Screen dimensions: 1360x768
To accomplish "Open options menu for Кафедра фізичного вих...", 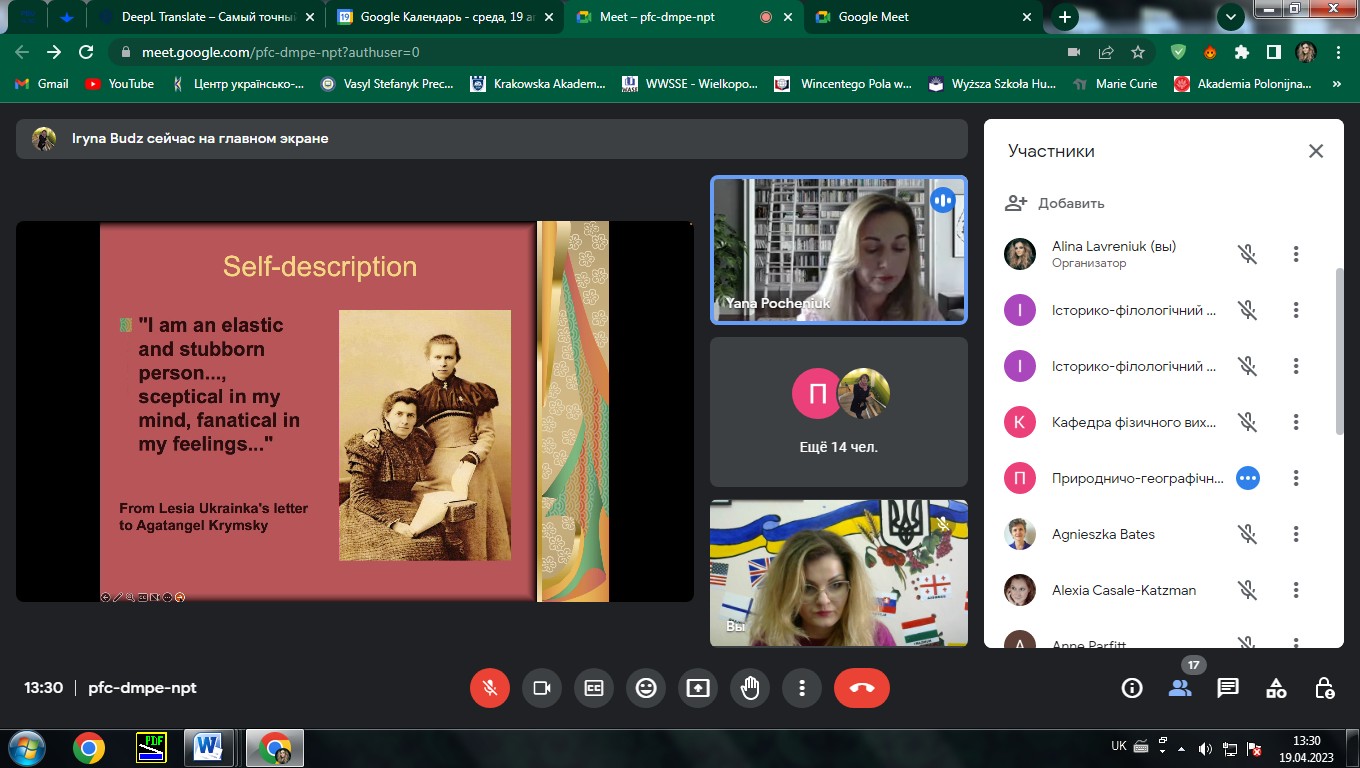I will [1296, 422].
